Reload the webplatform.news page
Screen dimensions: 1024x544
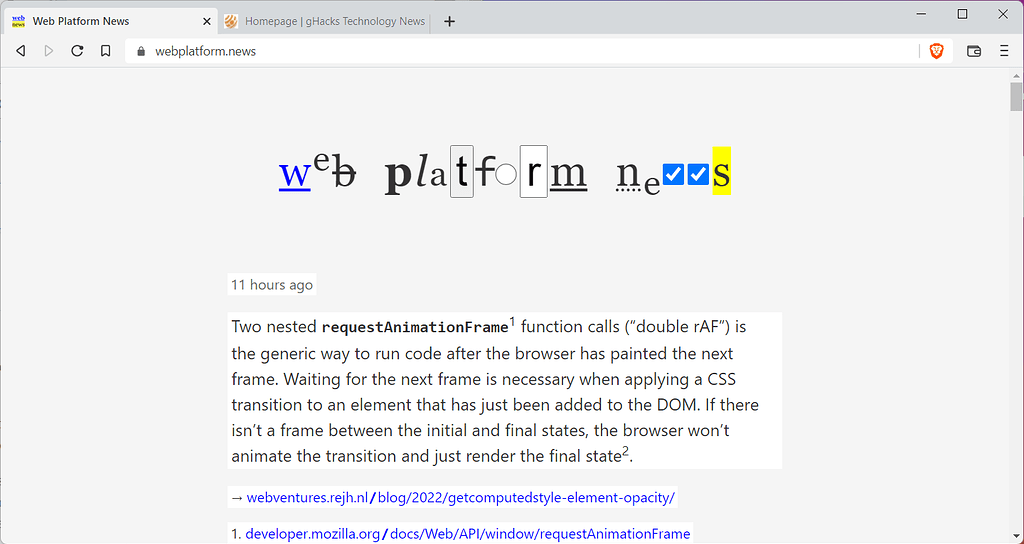click(77, 51)
